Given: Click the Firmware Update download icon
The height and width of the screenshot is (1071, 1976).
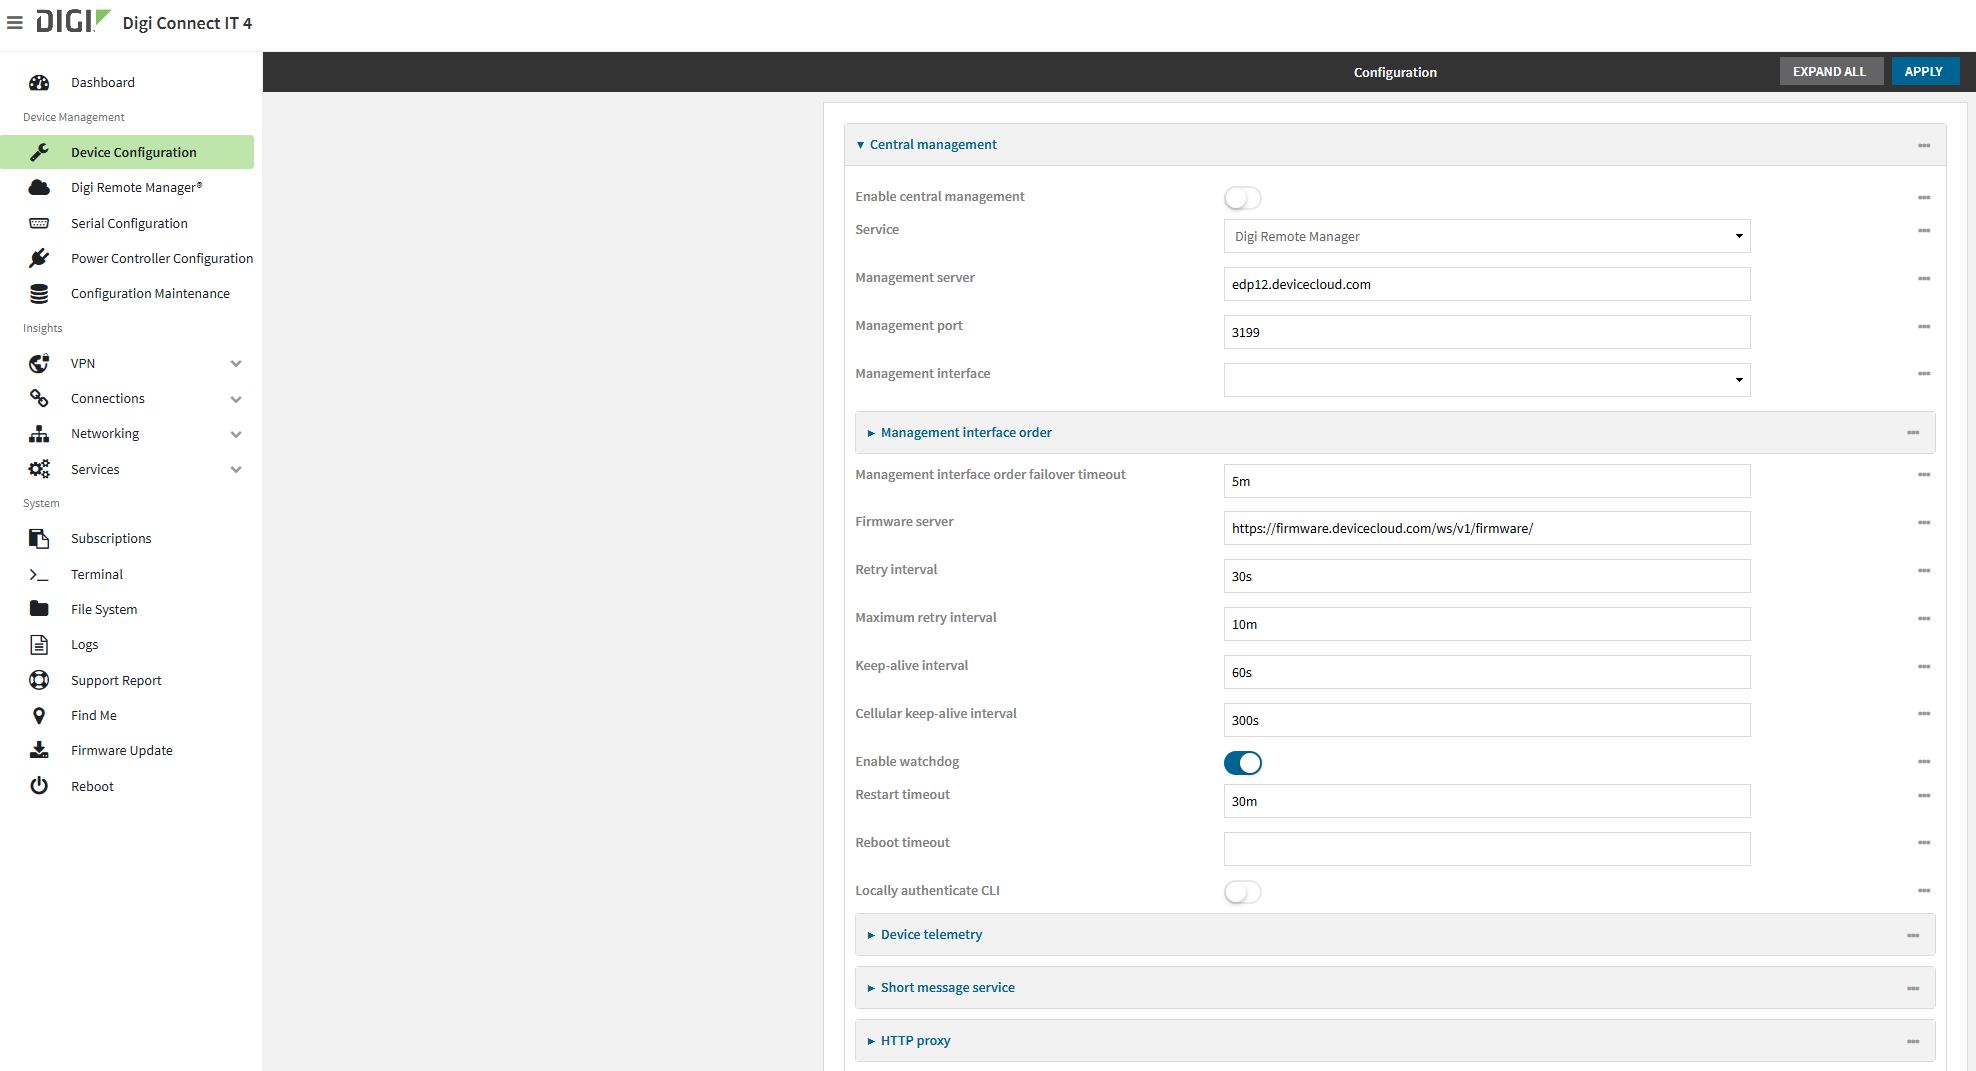Looking at the screenshot, I should pyautogui.click(x=39, y=750).
